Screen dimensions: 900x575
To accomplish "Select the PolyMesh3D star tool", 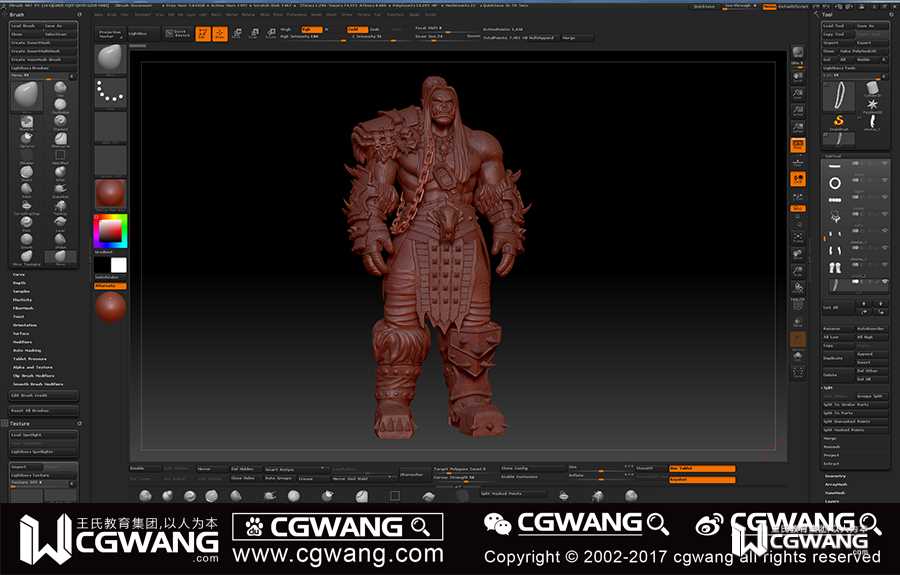I will point(872,105).
